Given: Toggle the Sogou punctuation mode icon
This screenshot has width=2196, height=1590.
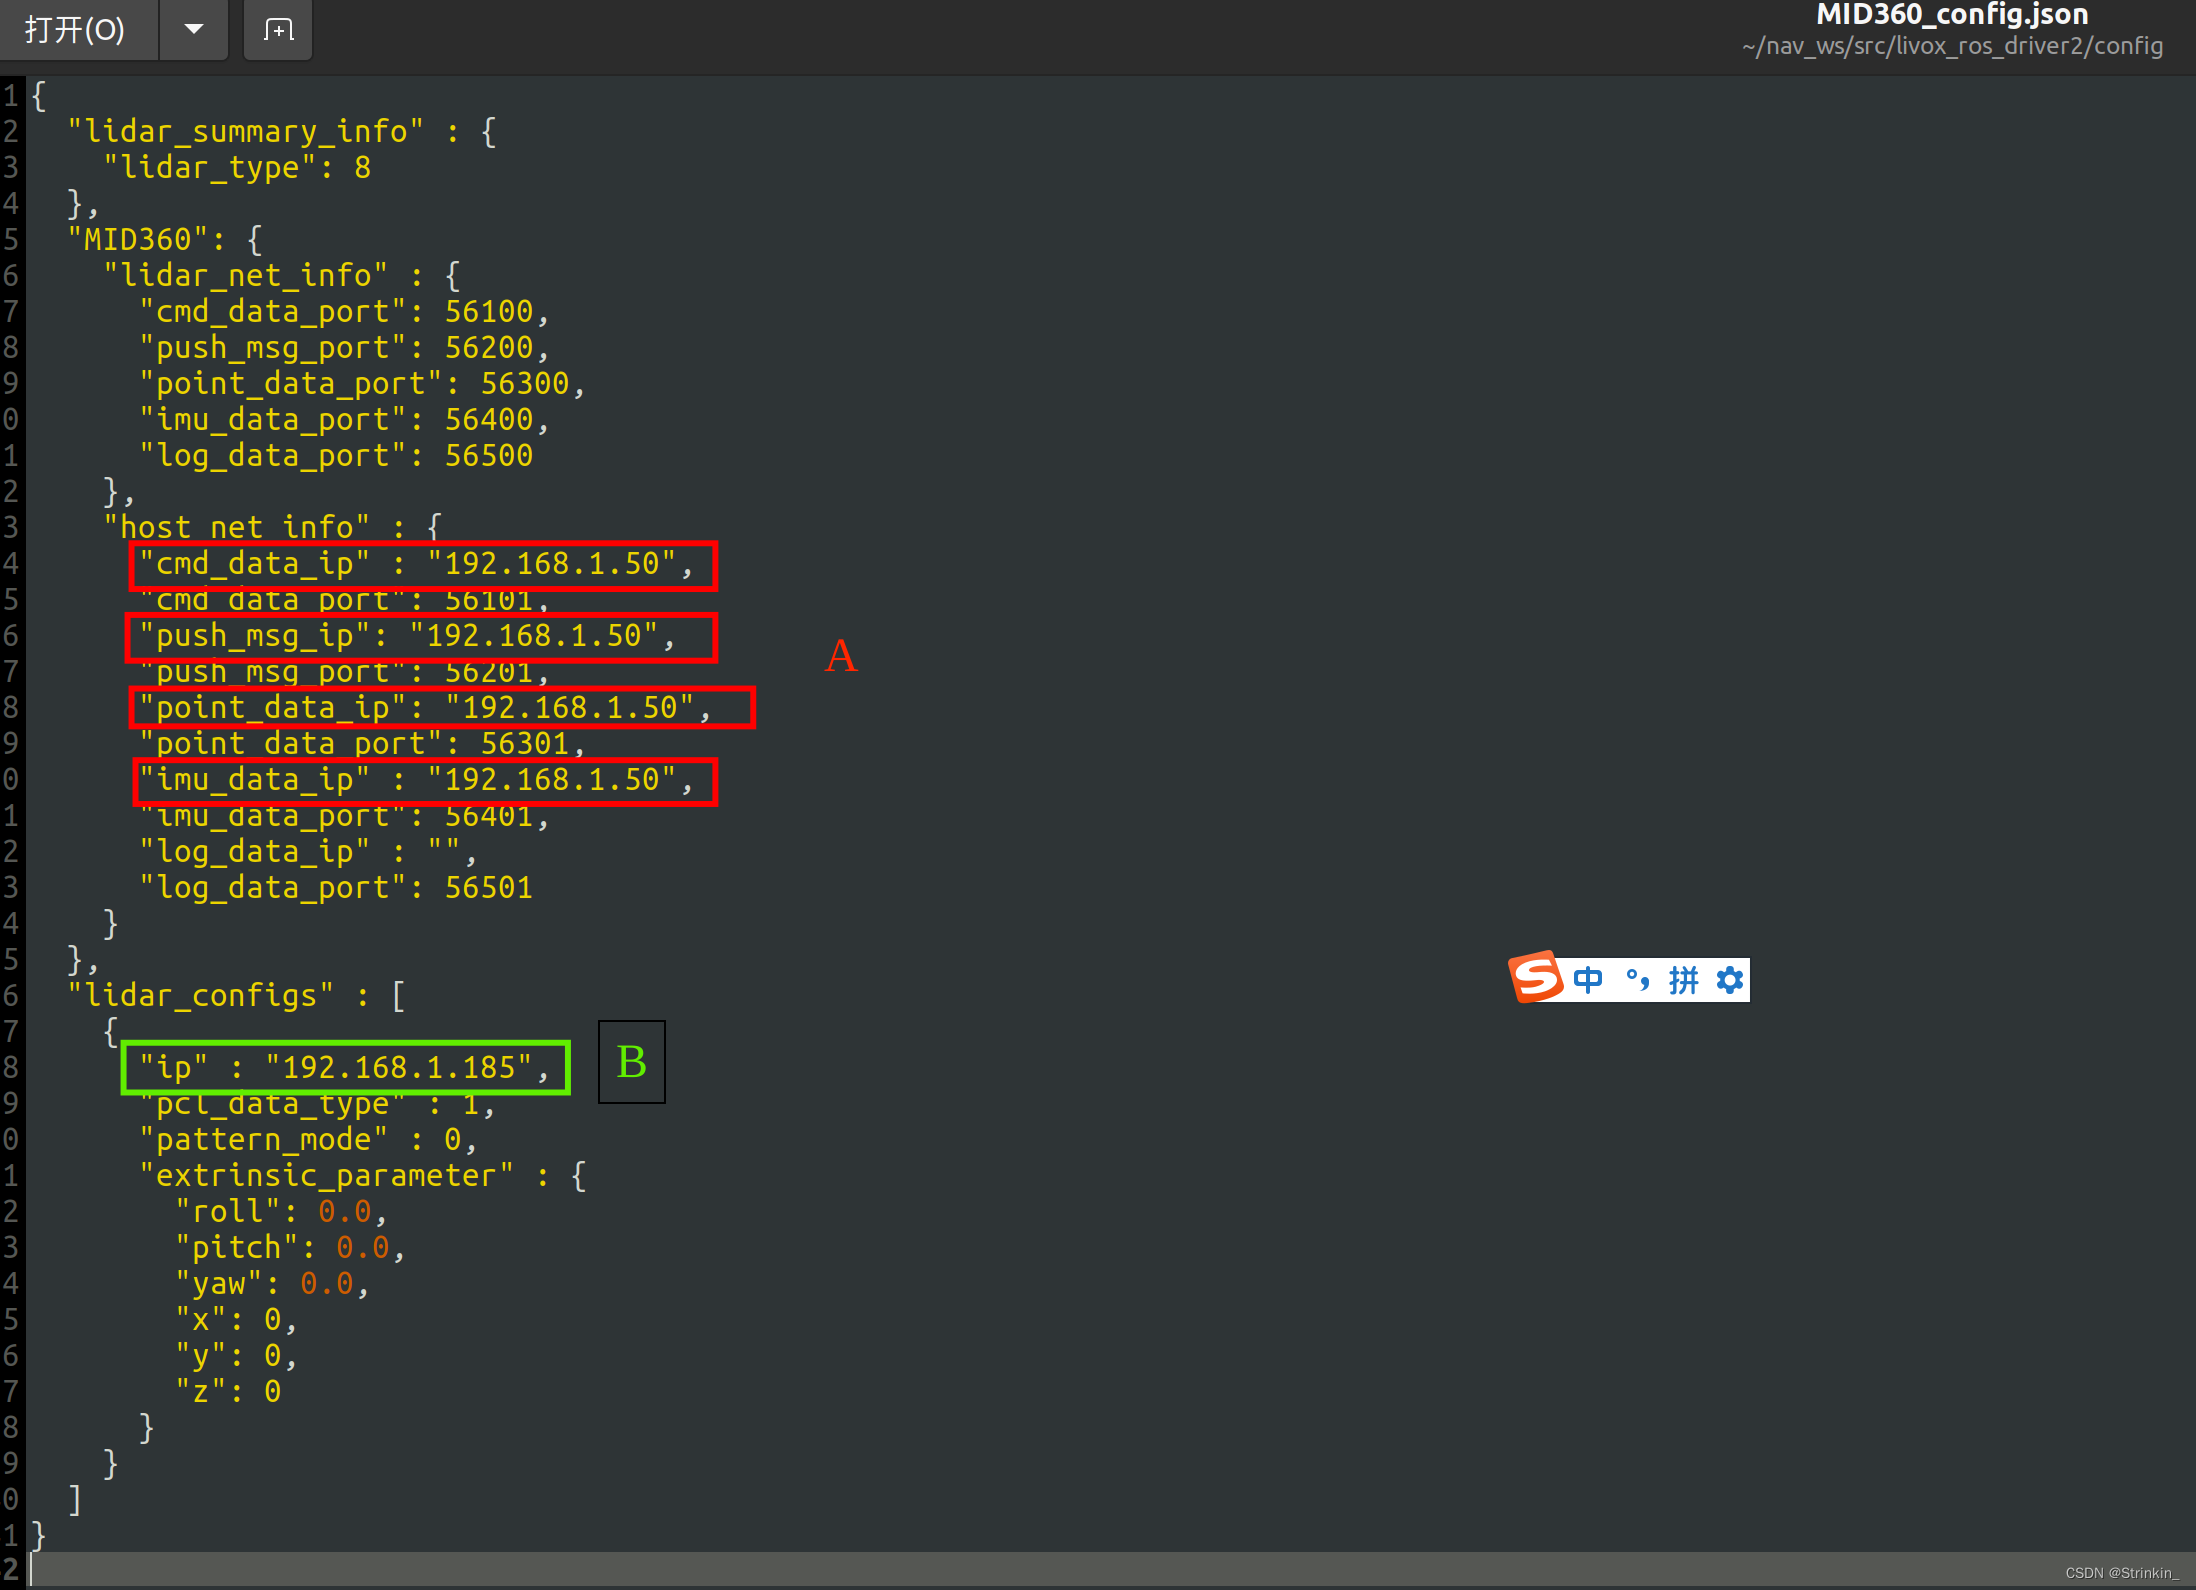Looking at the screenshot, I should point(1637,979).
